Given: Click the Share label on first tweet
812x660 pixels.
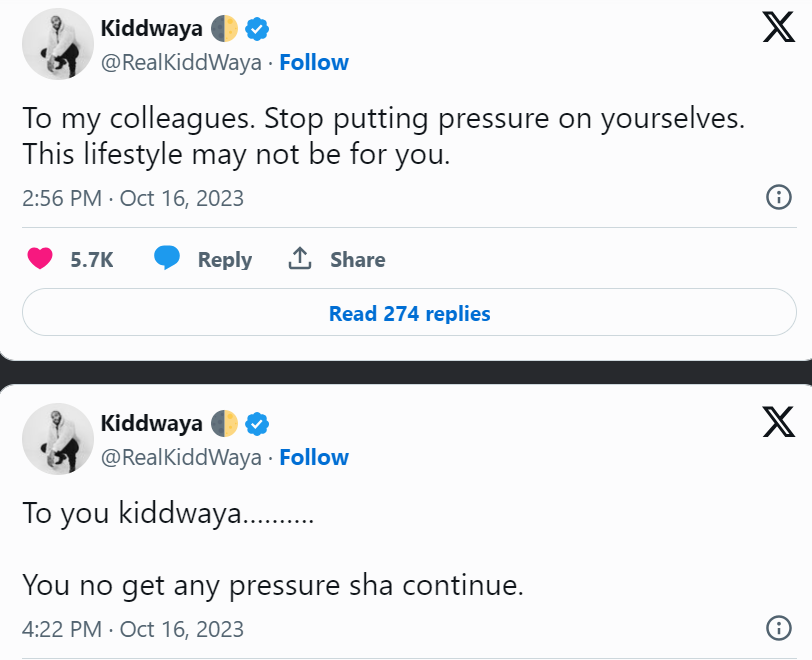Looking at the screenshot, I should 357,260.
